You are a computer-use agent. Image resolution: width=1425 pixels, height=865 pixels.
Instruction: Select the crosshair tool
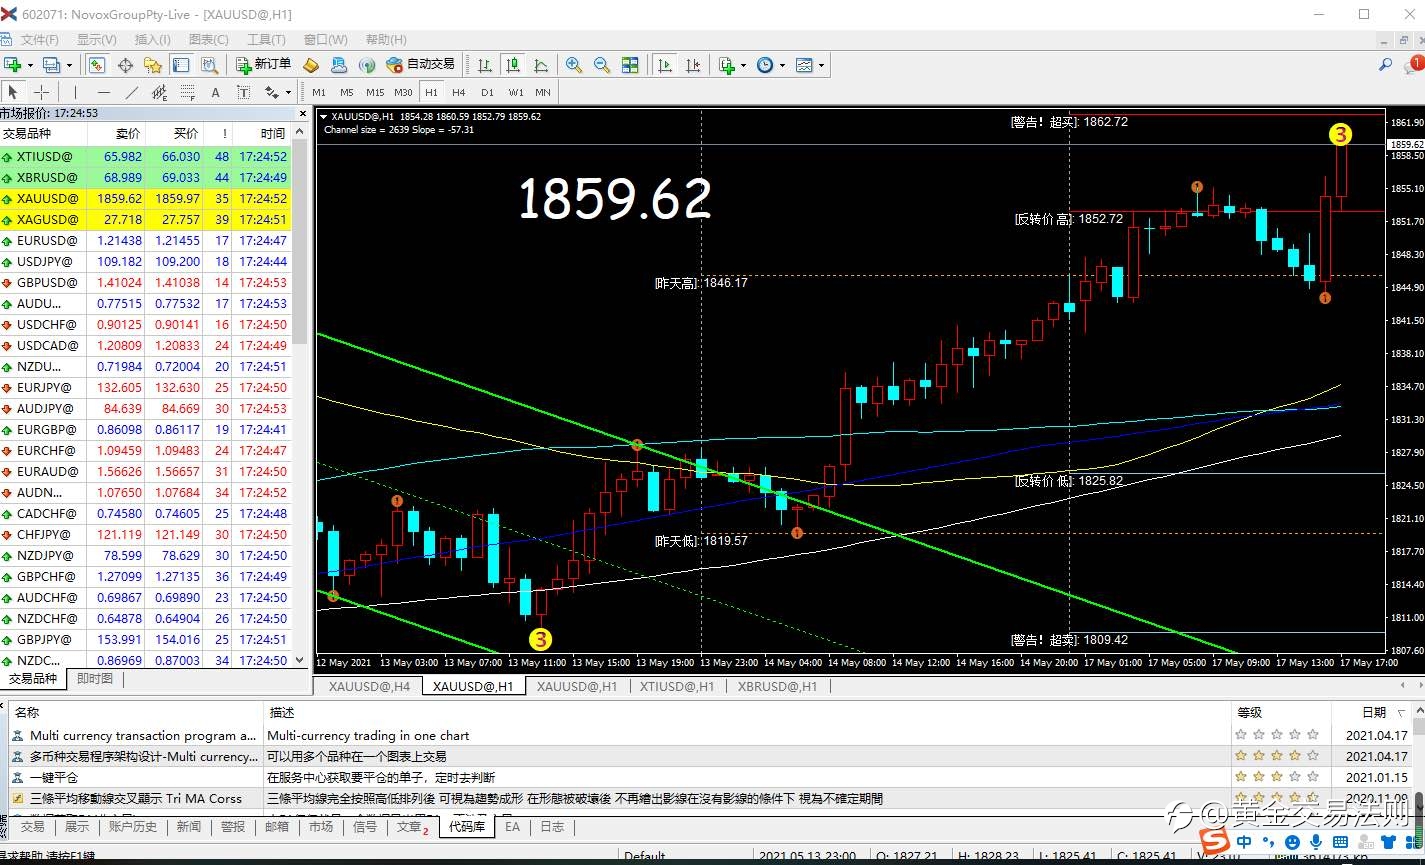tap(41, 92)
